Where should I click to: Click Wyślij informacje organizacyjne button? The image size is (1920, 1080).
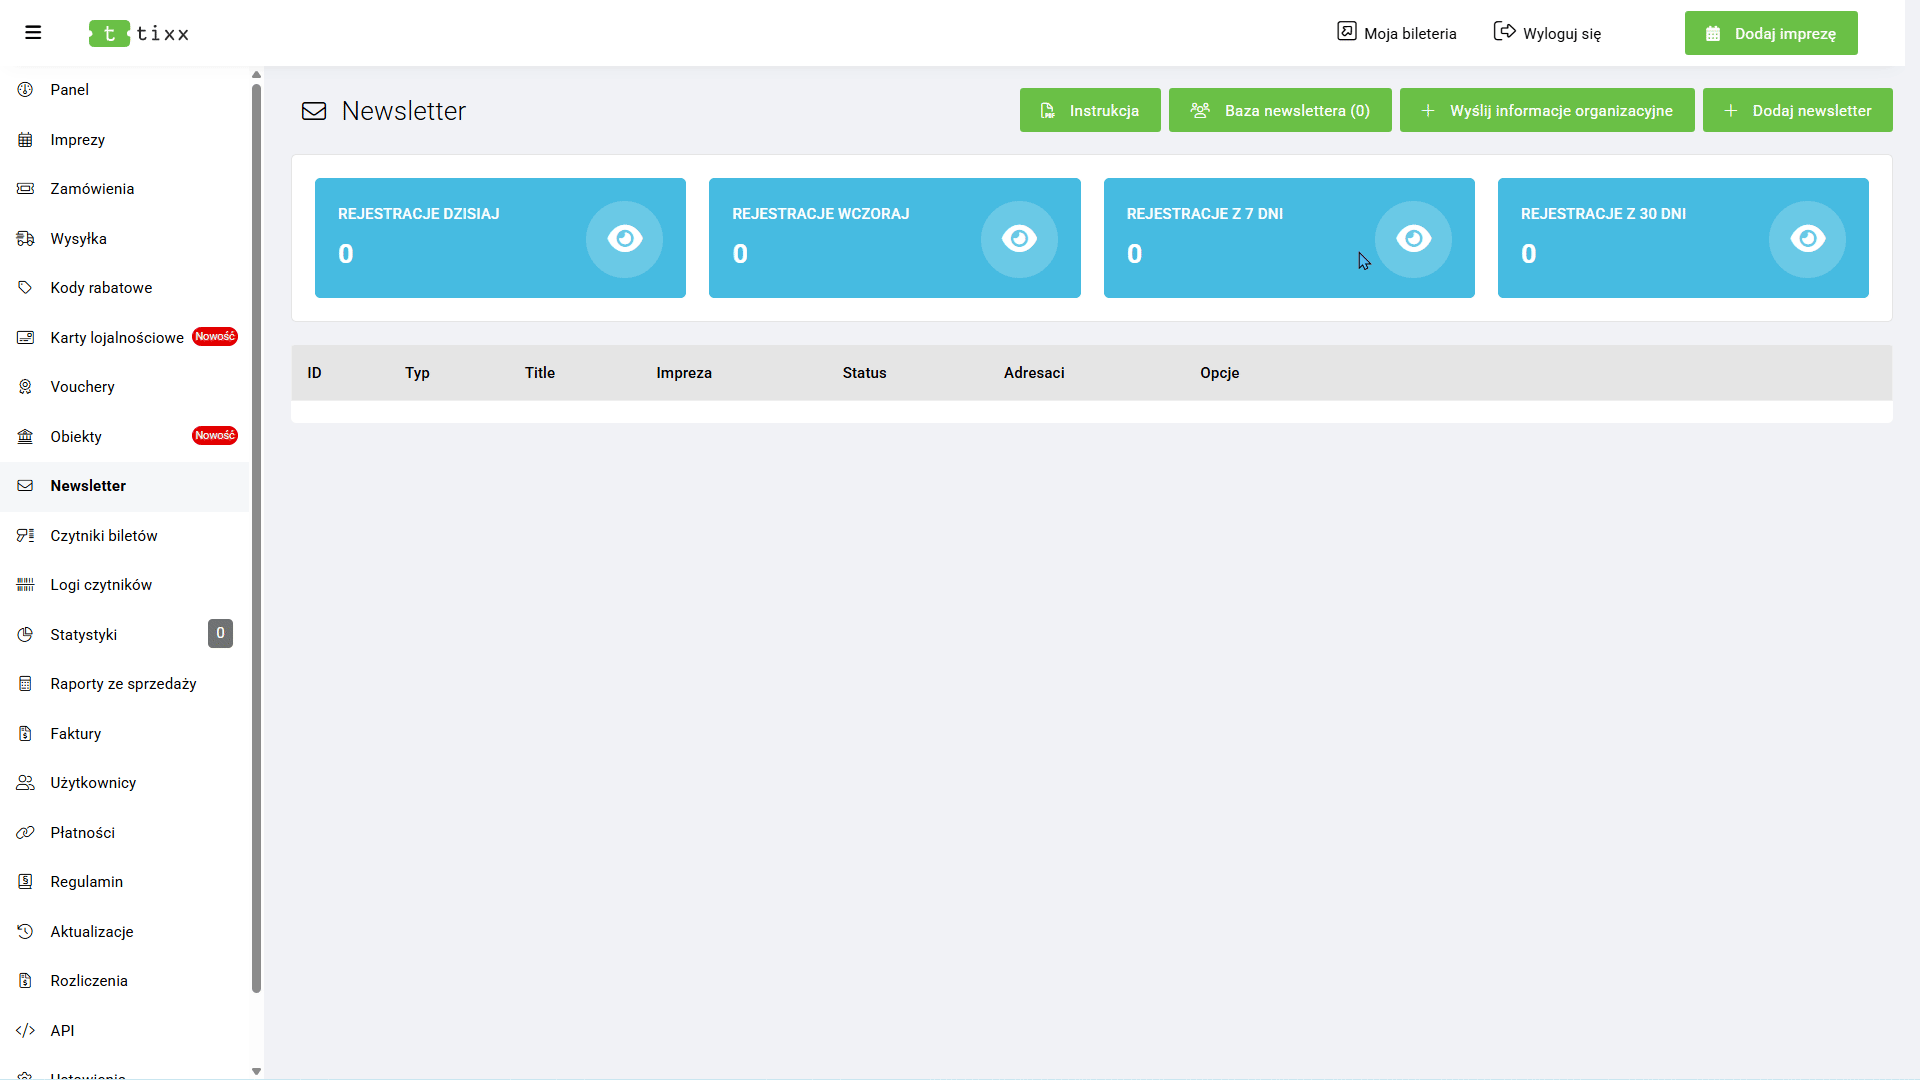click(x=1547, y=111)
